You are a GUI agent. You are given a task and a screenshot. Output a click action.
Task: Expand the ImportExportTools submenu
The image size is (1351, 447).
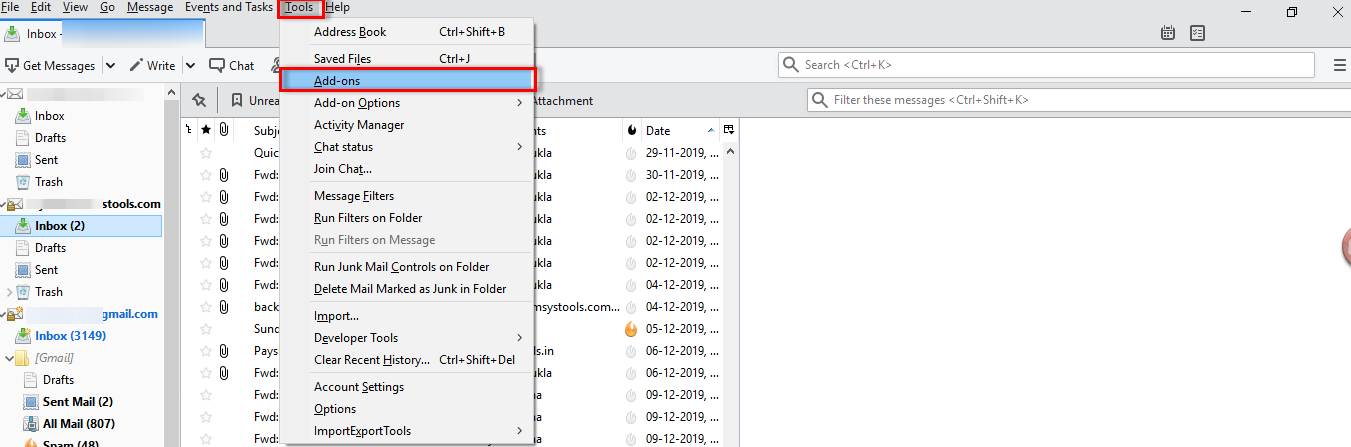point(519,431)
